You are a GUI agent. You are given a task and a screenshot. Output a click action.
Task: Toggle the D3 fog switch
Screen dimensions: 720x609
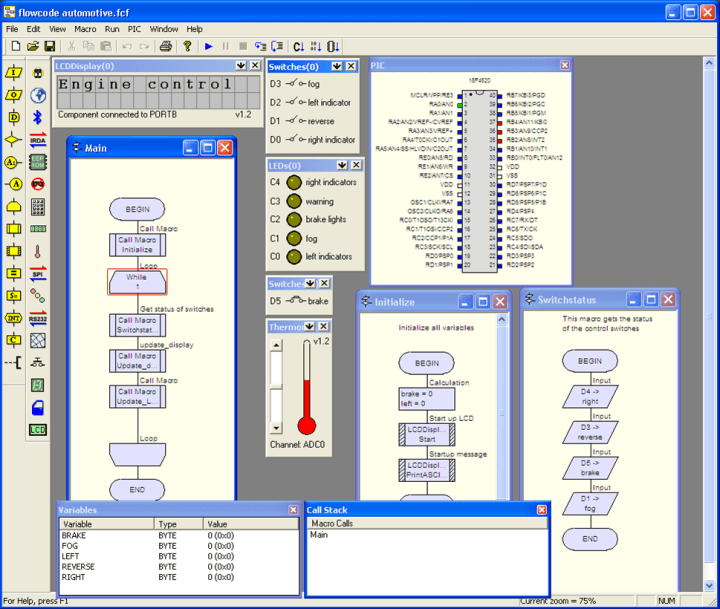coord(296,84)
